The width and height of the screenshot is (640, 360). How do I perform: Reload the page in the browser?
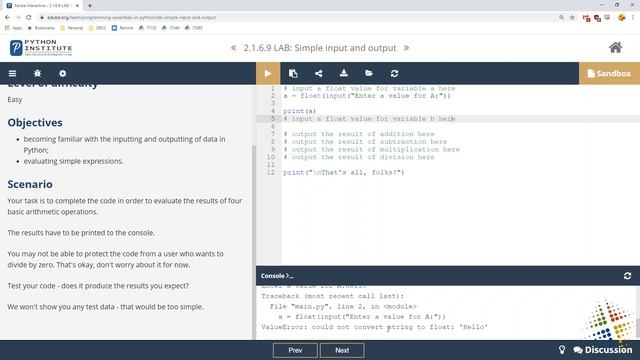click(x=29, y=18)
